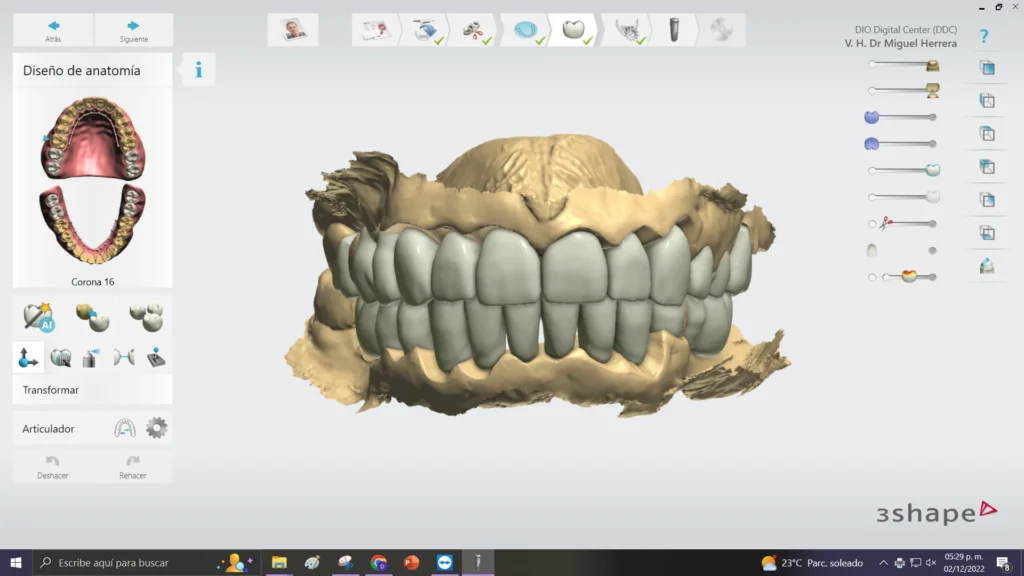
Task: Open TeamViewer from the taskbar
Action: pos(445,562)
